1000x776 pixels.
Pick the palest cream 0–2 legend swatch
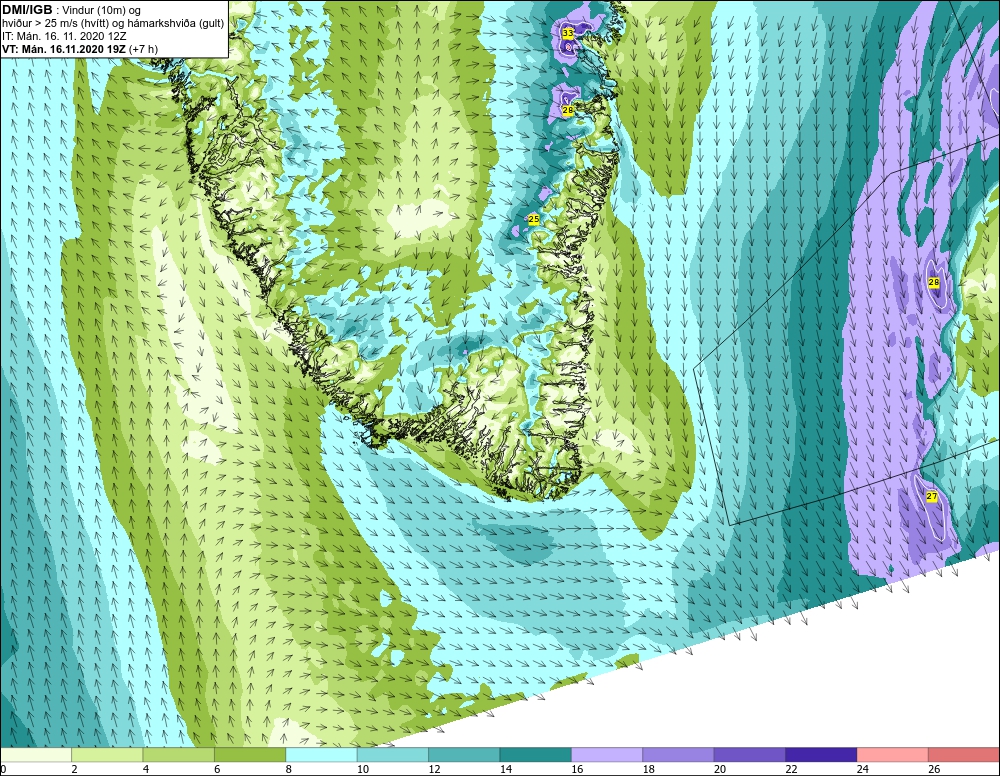click(36, 755)
